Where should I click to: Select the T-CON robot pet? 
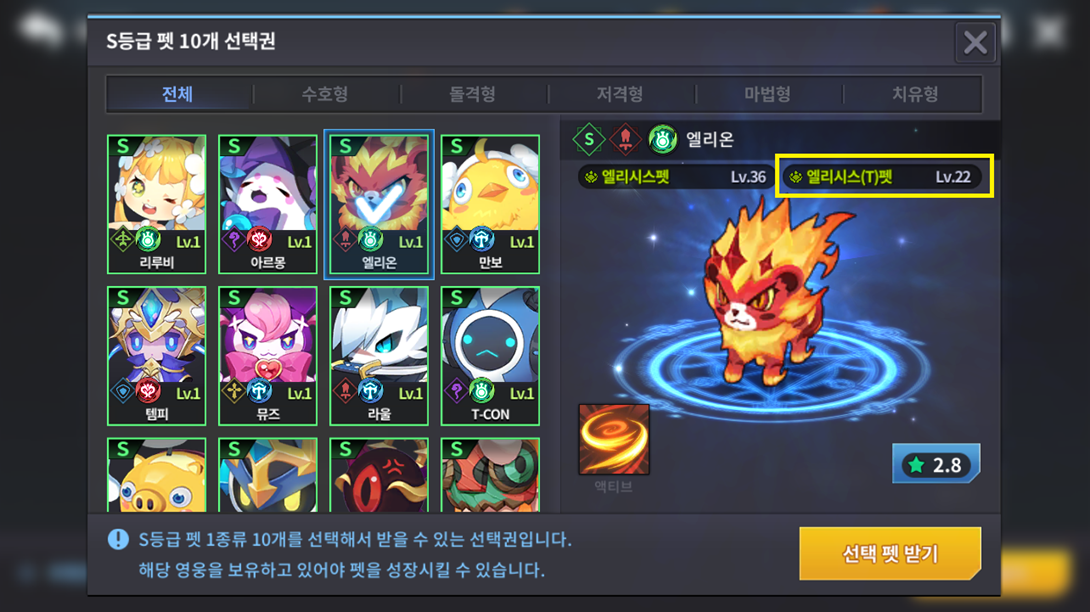[x=490, y=355]
